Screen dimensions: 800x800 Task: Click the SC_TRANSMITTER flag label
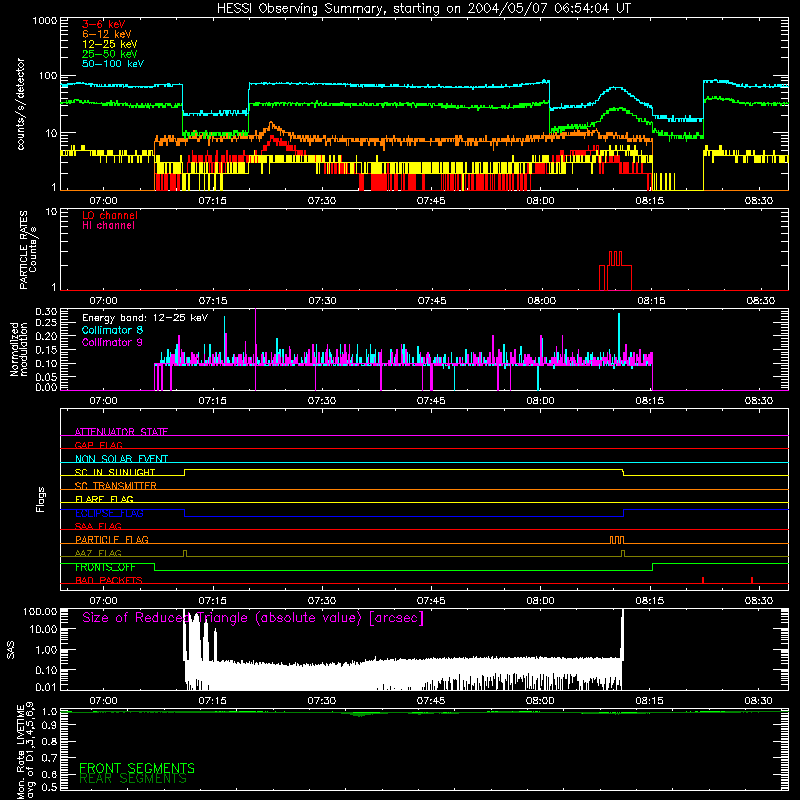pos(115,486)
